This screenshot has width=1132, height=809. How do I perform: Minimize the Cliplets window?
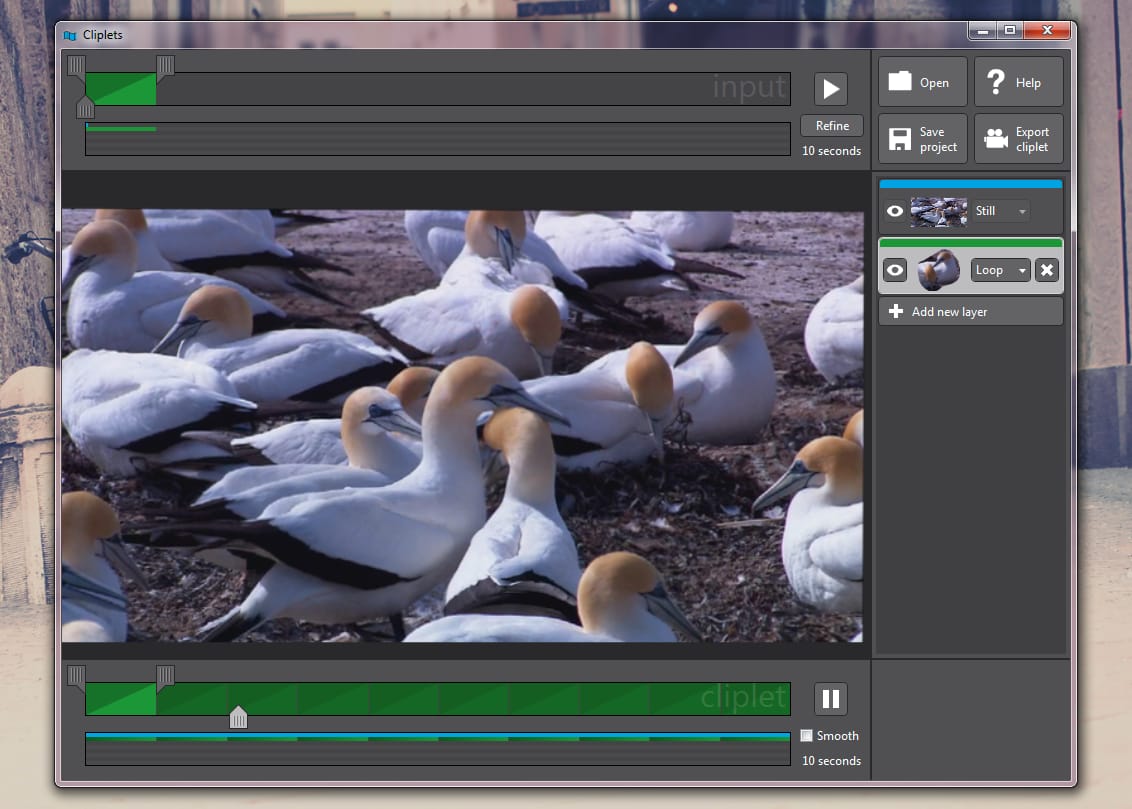(x=983, y=30)
